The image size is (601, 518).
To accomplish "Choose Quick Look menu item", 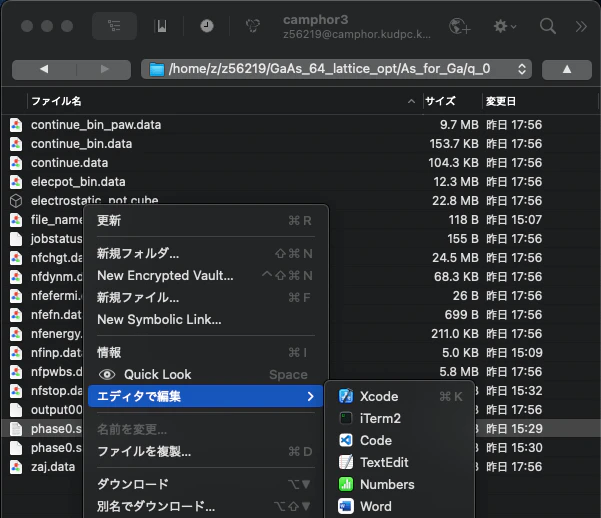I will point(205,375).
